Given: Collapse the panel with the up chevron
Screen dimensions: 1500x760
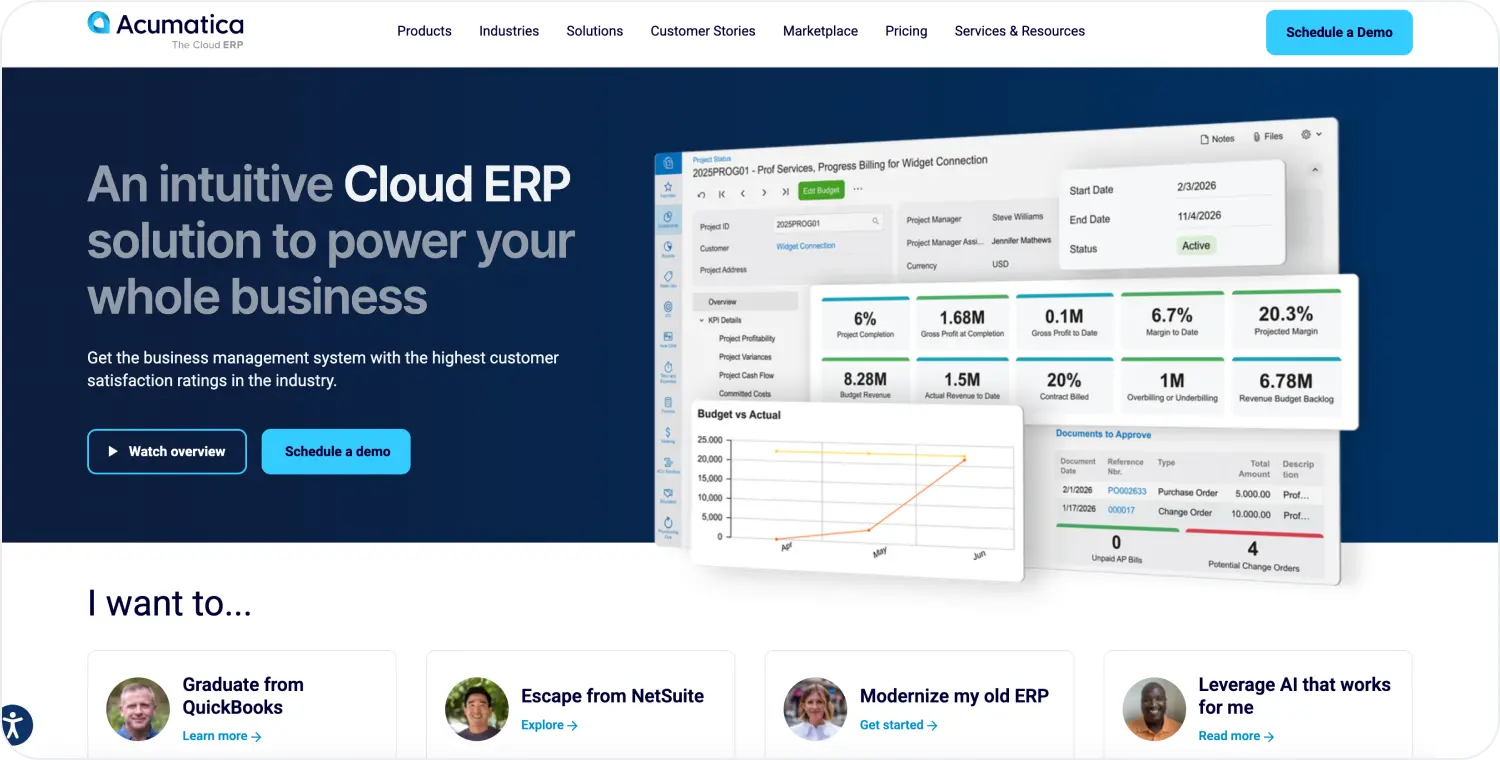Looking at the screenshot, I should pos(1315,169).
